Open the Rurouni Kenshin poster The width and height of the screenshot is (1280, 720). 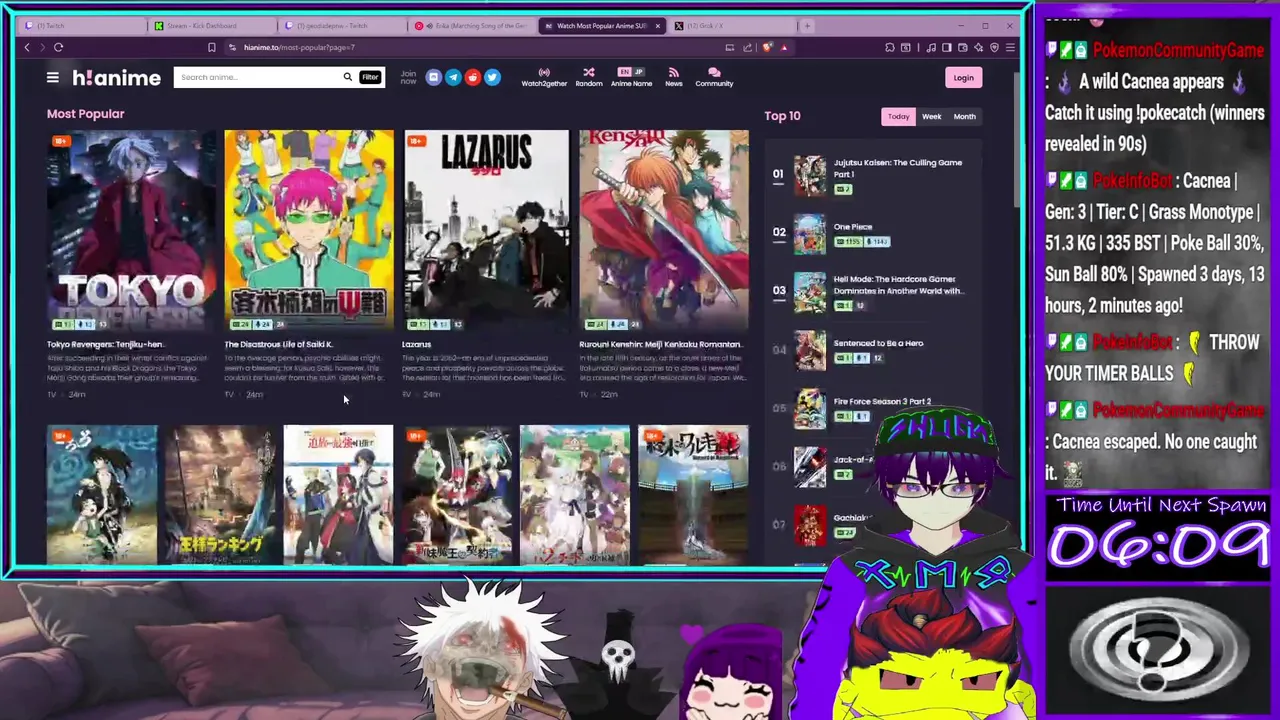pyautogui.click(x=664, y=230)
